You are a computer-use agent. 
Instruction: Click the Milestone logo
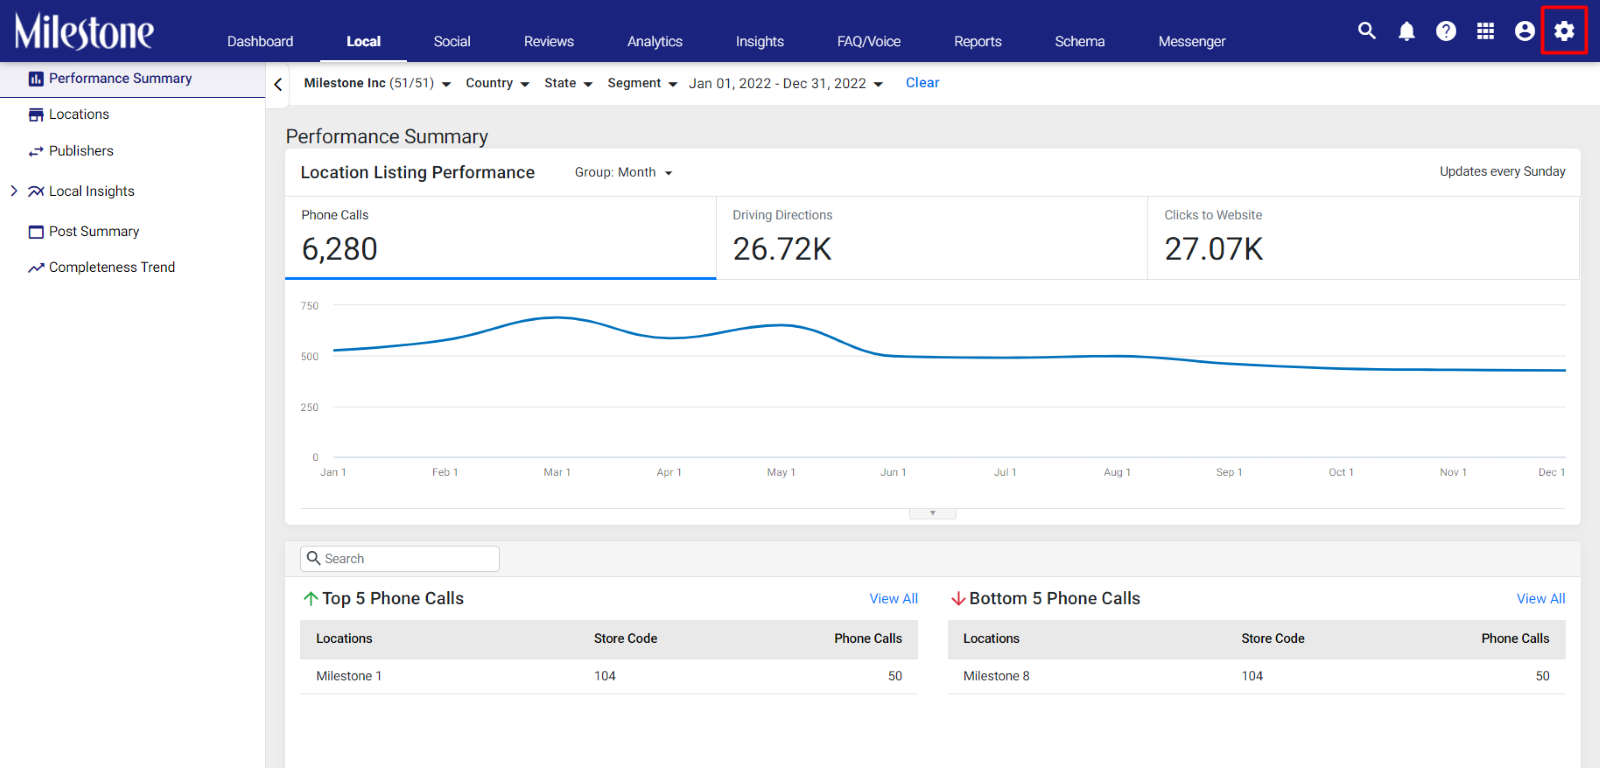coord(84,32)
